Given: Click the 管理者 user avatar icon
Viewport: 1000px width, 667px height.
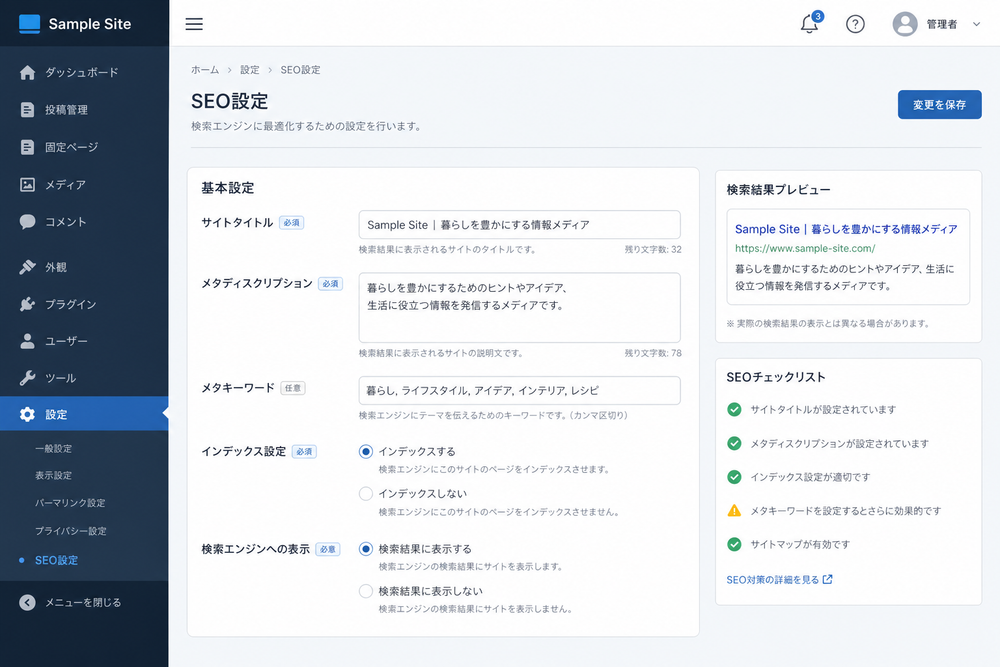Looking at the screenshot, I should click(904, 24).
